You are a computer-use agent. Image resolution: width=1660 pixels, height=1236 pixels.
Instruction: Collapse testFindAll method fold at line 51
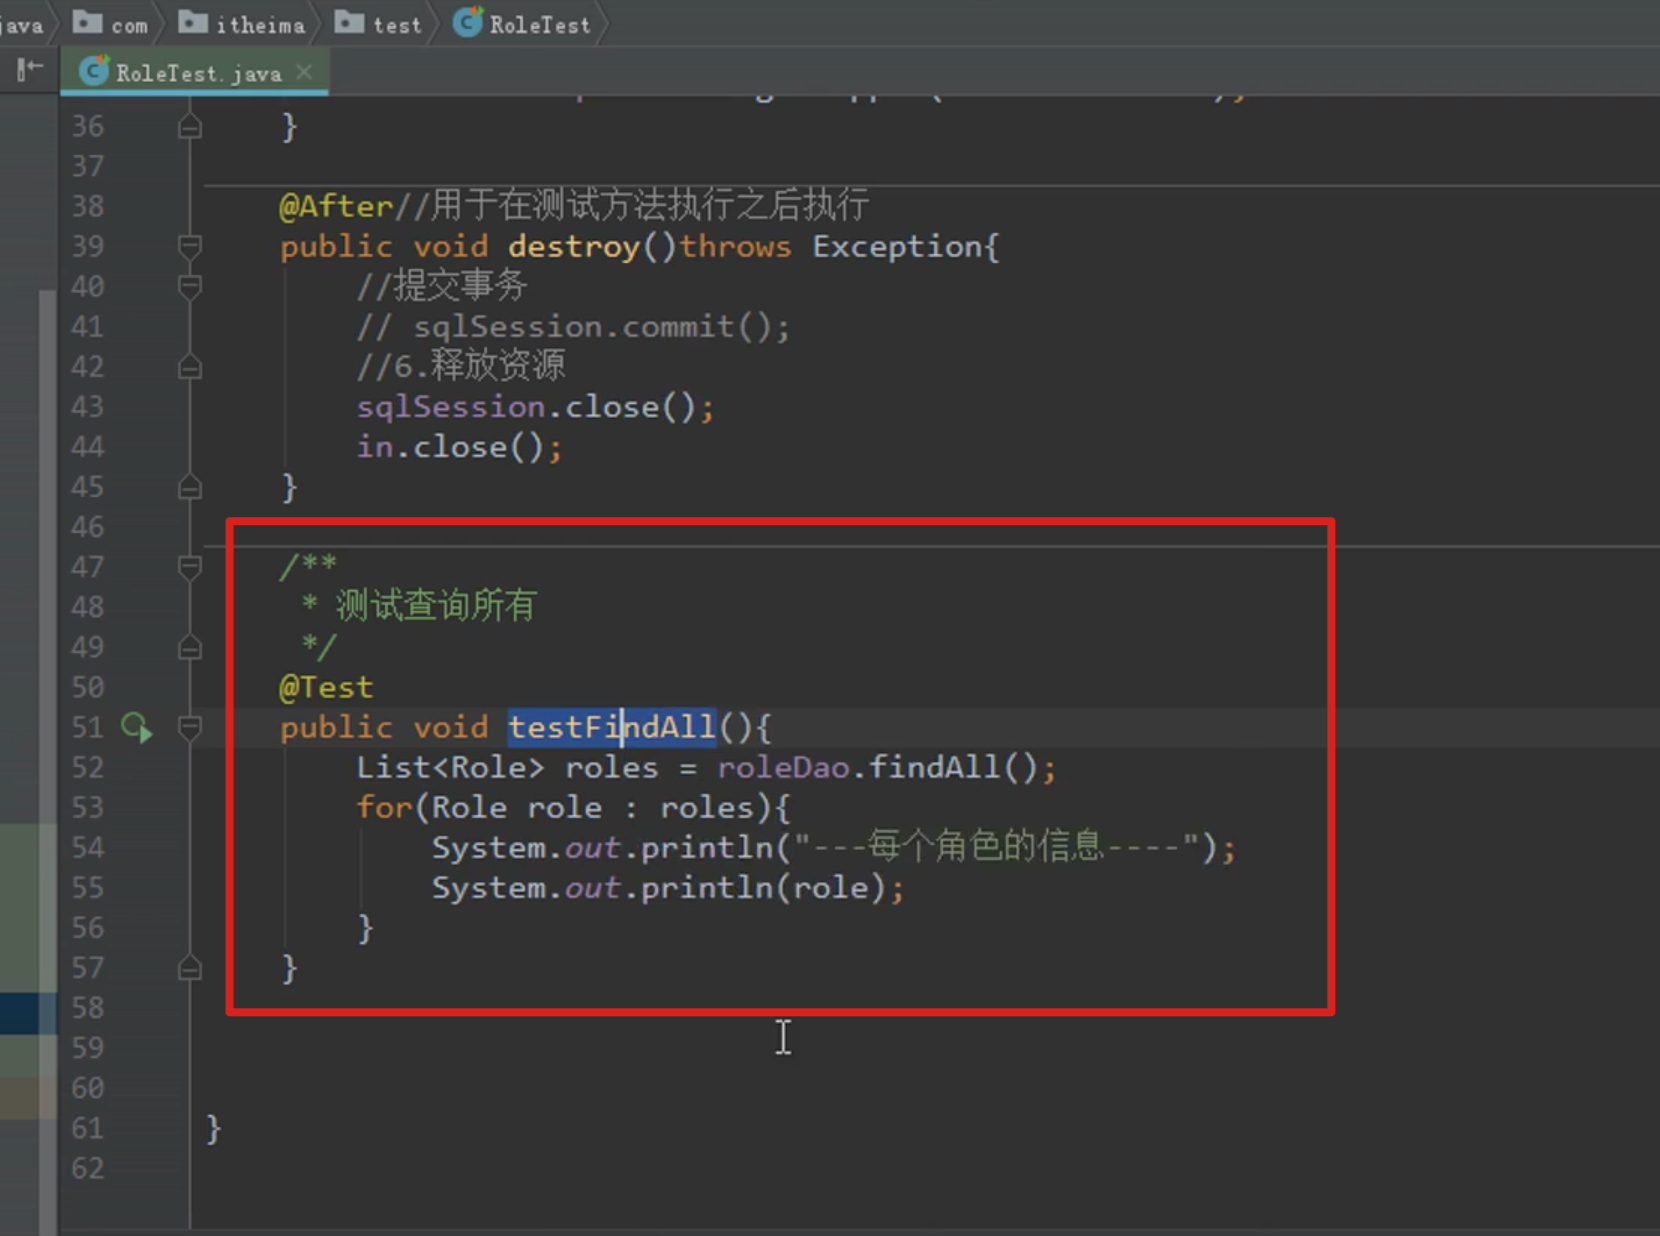[x=190, y=727]
